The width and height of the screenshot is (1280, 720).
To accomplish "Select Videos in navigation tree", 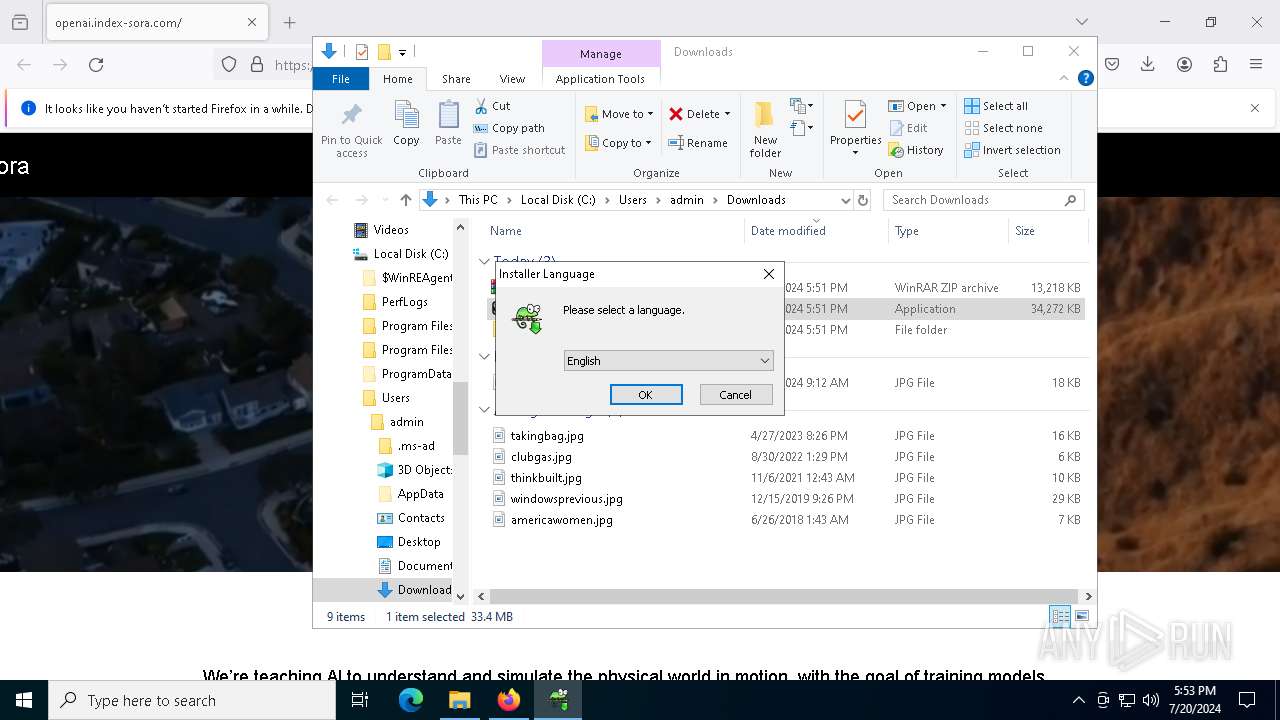I will [x=391, y=230].
